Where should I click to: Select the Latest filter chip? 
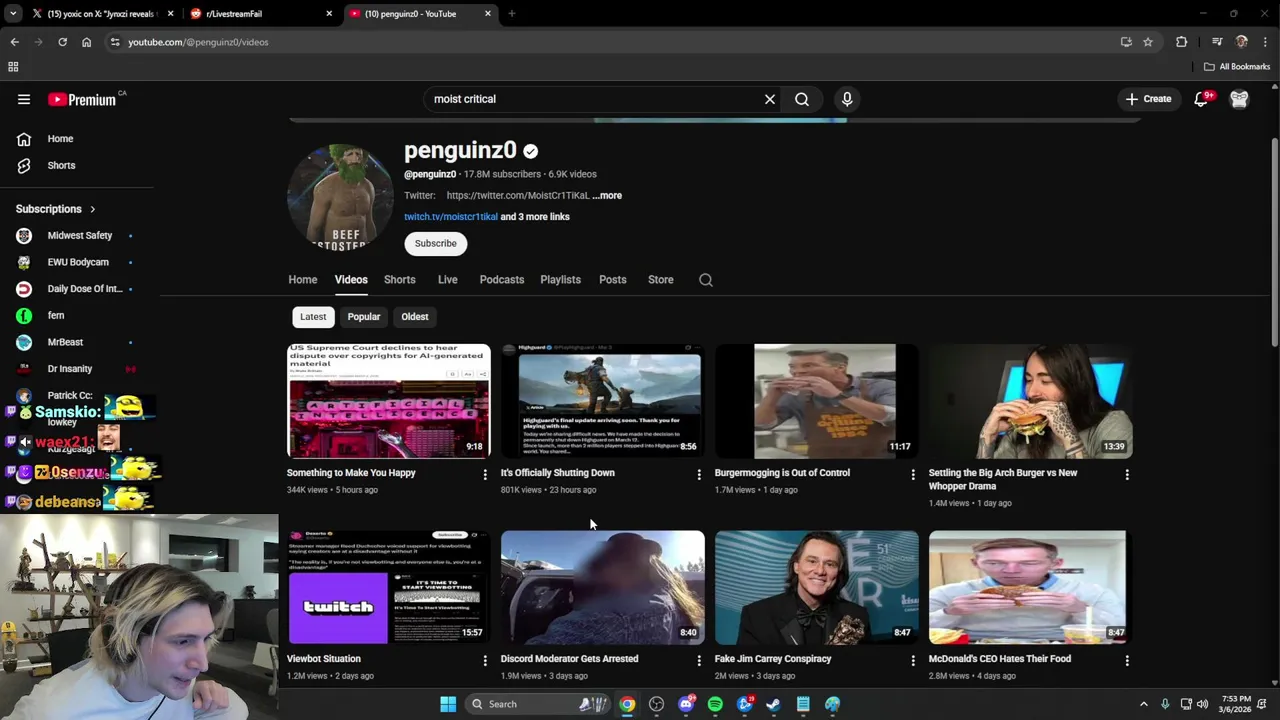(x=313, y=317)
